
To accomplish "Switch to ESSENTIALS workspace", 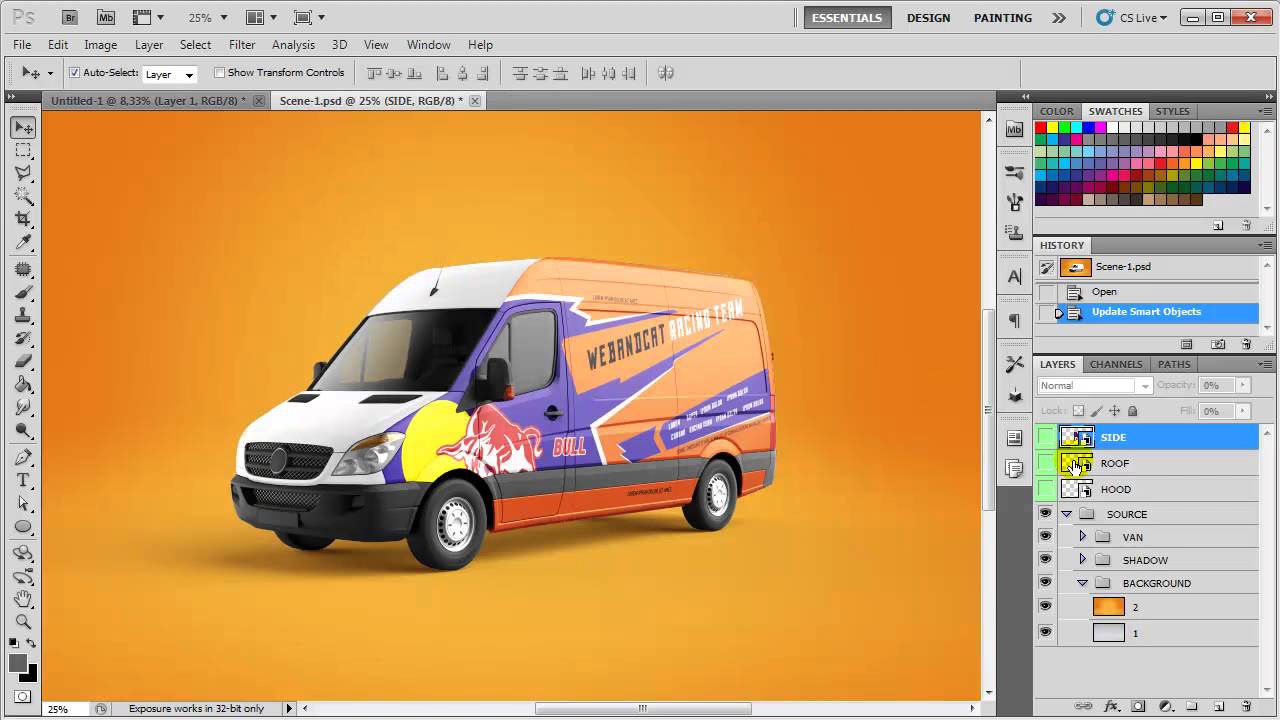I will 847,18.
